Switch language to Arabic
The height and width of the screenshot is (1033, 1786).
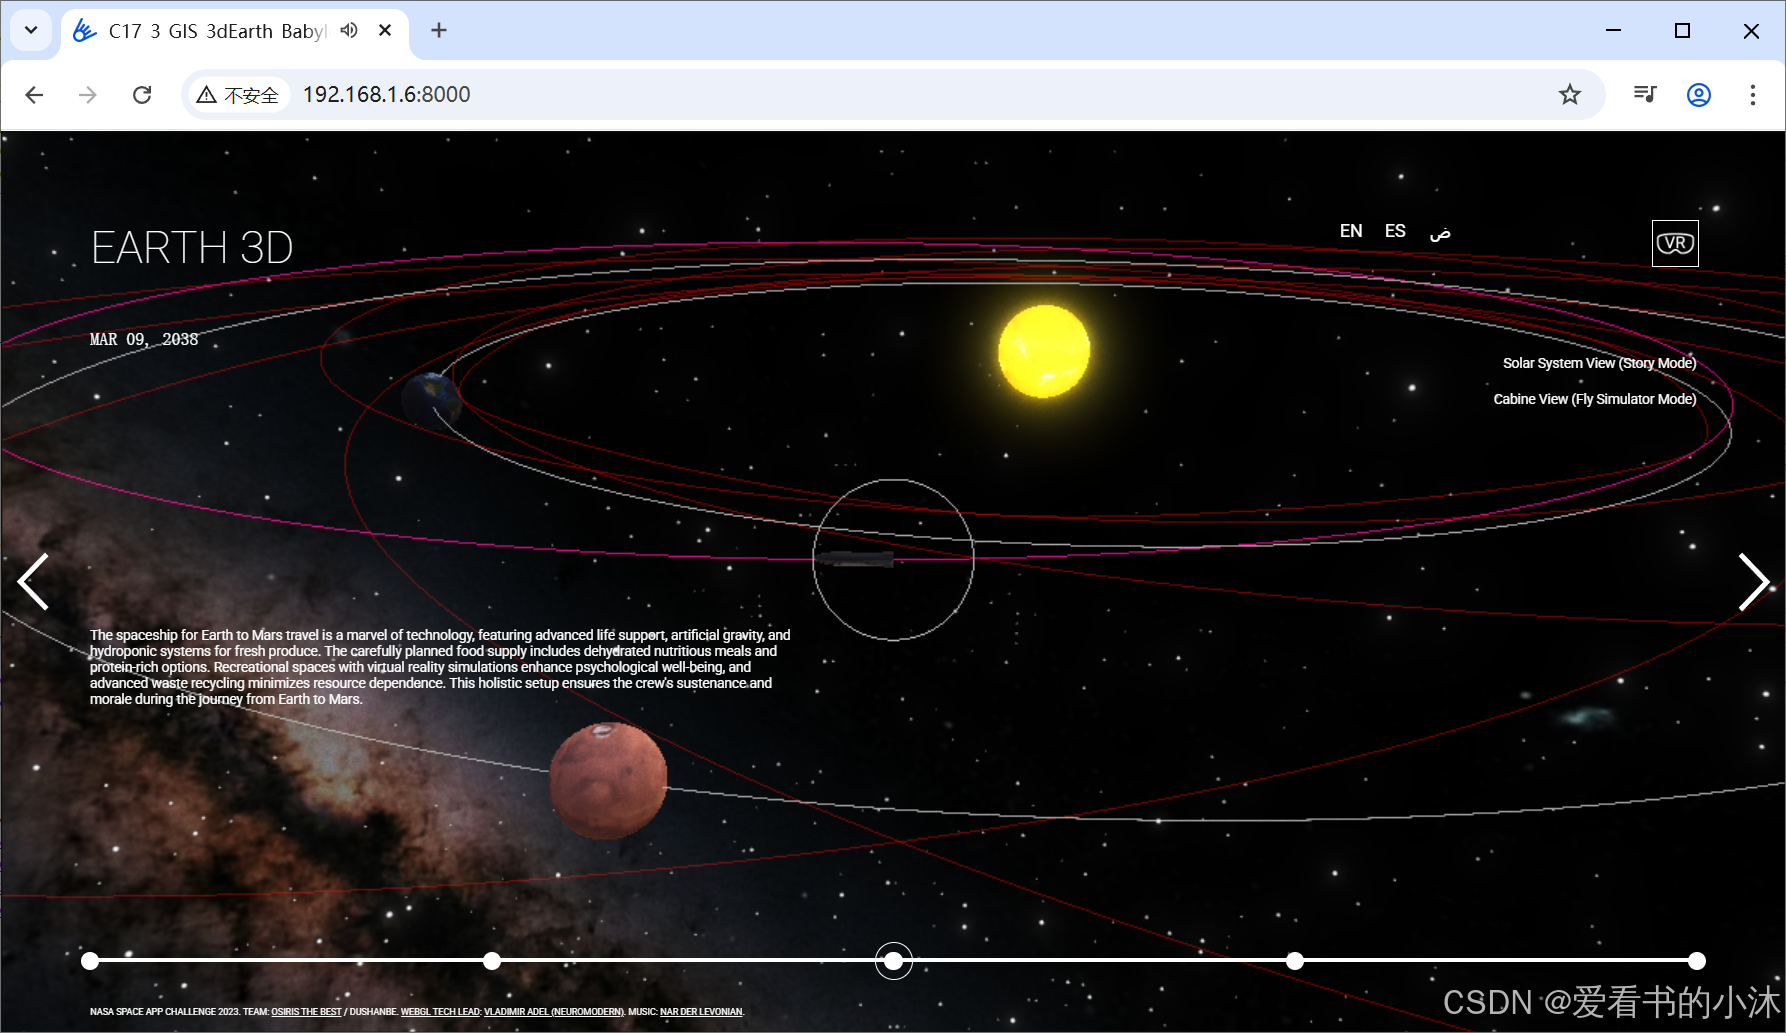point(1440,233)
